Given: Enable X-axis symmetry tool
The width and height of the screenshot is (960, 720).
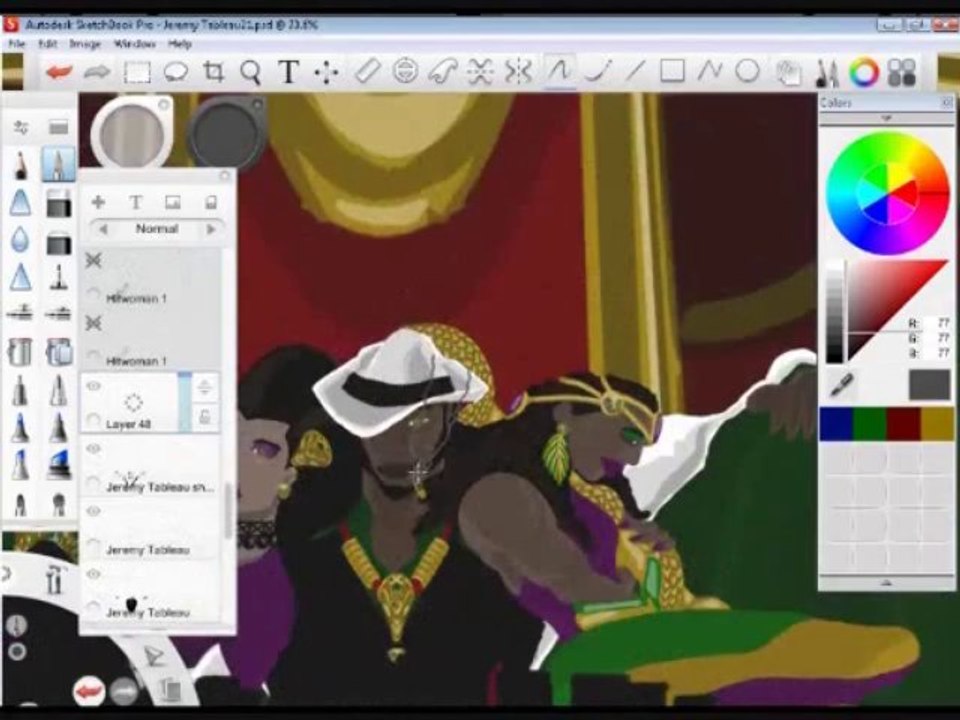Looking at the screenshot, I should (x=480, y=72).
